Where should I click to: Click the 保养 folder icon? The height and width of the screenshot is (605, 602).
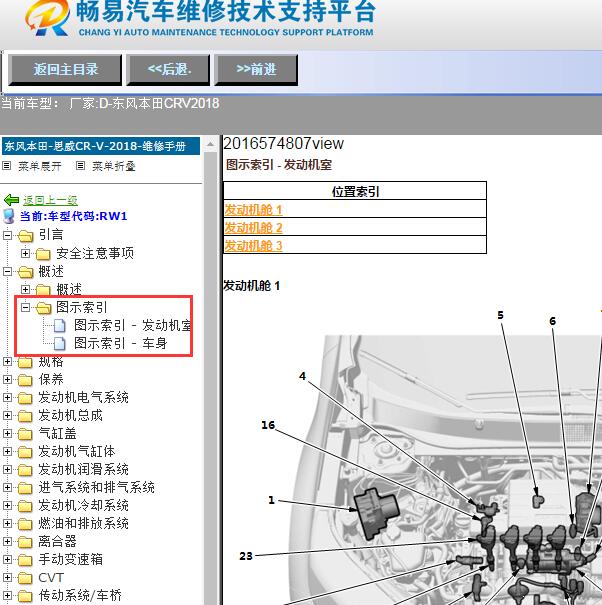25,380
